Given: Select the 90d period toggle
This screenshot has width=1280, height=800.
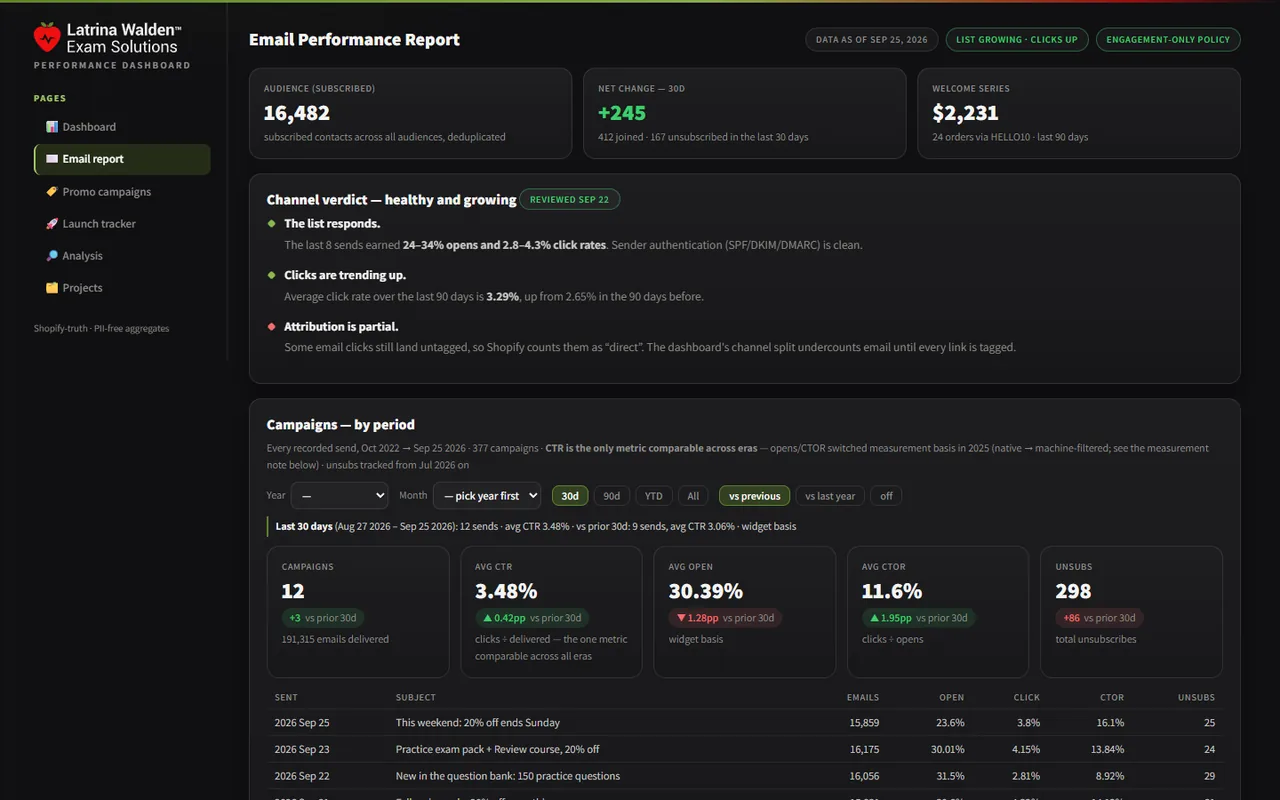Looking at the screenshot, I should click(x=611, y=496).
